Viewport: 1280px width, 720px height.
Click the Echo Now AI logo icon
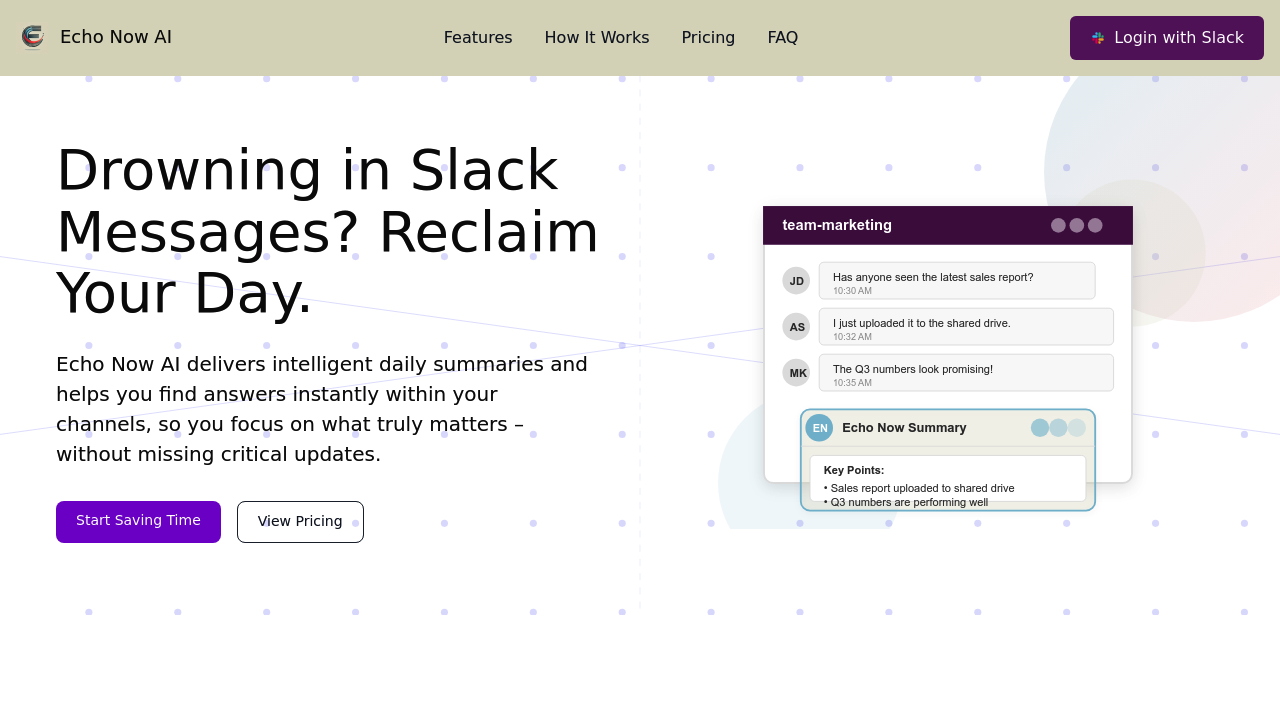(33, 37)
